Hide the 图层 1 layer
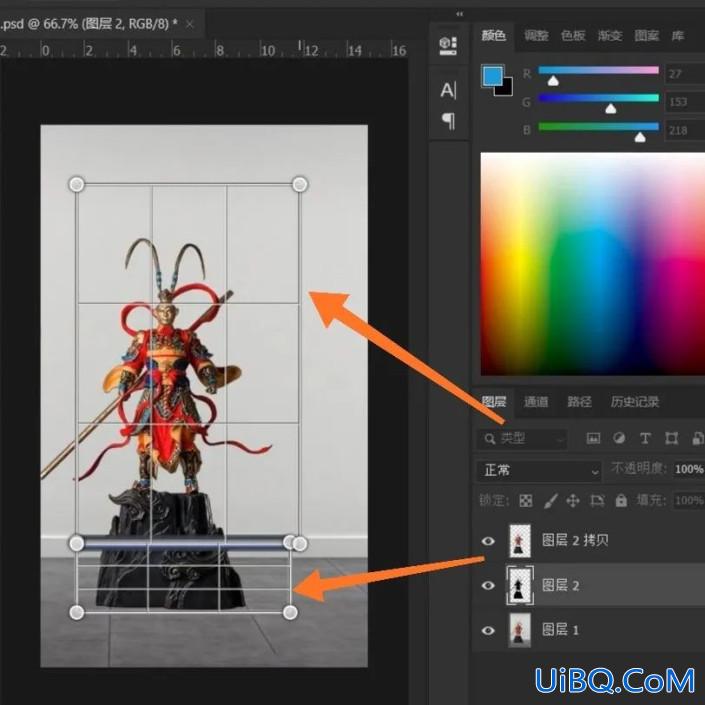This screenshot has height=705, width=705. pyautogui.click(x=488, y=630)
